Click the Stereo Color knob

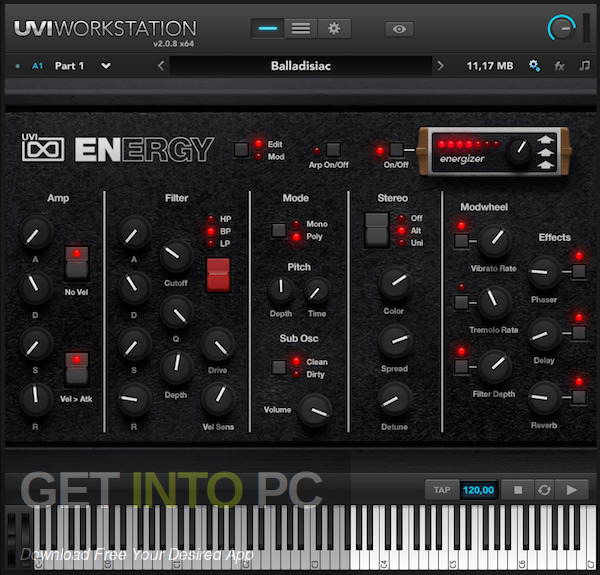tap(395, 283)
